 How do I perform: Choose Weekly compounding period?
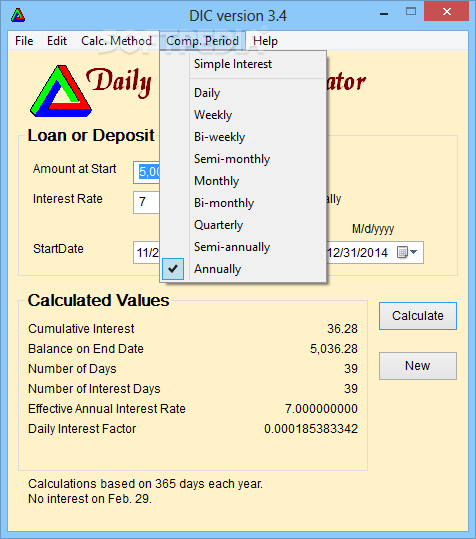tap(243, 115)
